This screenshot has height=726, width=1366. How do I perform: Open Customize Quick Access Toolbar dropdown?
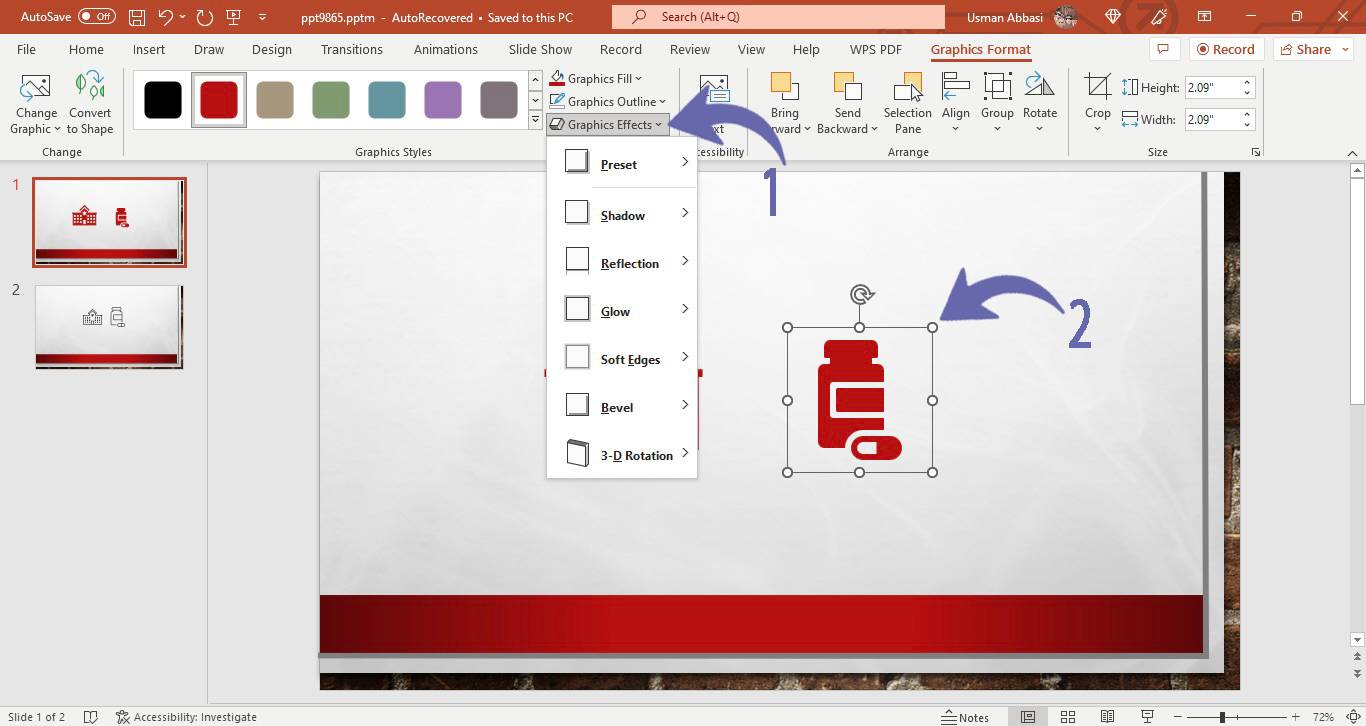(263, 17)
